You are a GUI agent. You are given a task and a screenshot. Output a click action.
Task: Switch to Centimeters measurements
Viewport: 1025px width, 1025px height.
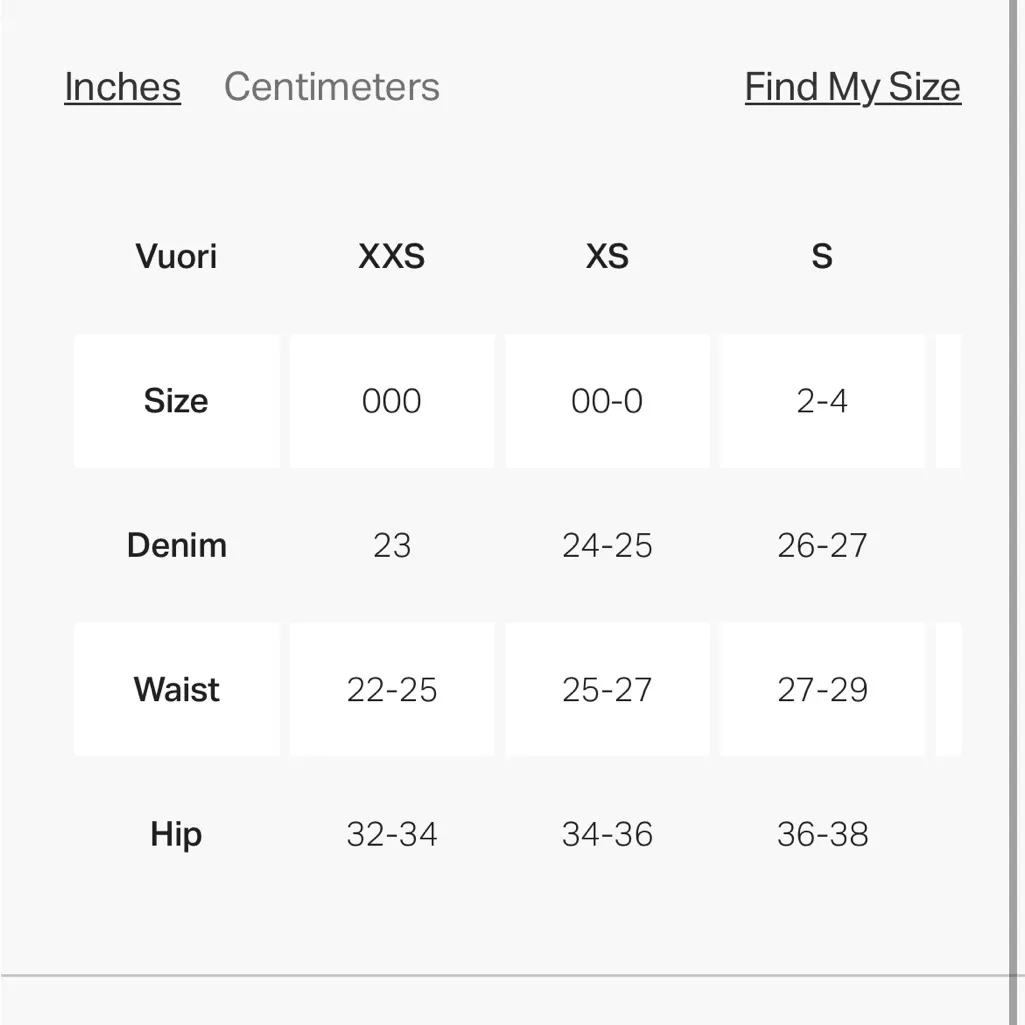(331, 87)
